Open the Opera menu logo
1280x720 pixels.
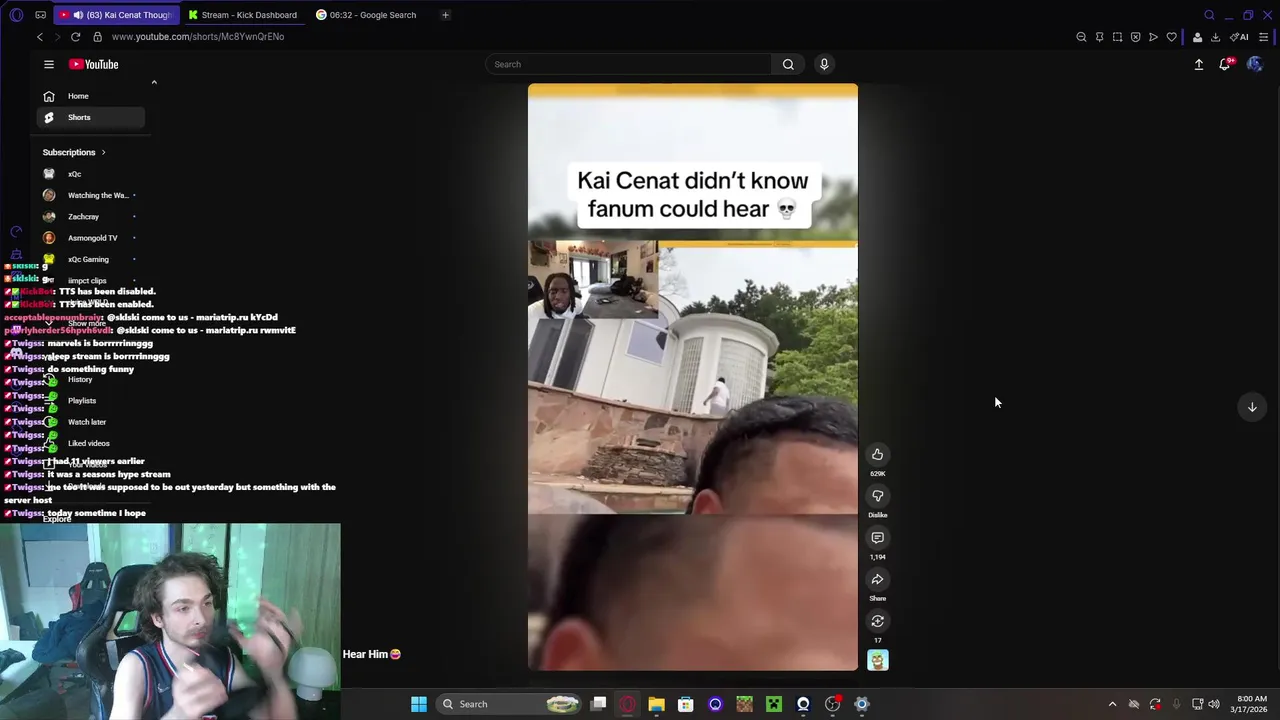pos(15,15)
